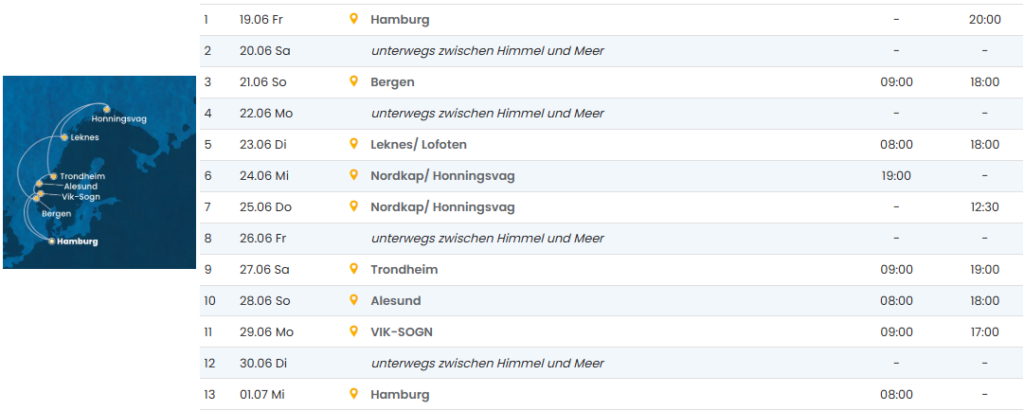
Task: Click the pin on day 13 Hamburg
Action: pyautogui.click(x=353, y=394)
